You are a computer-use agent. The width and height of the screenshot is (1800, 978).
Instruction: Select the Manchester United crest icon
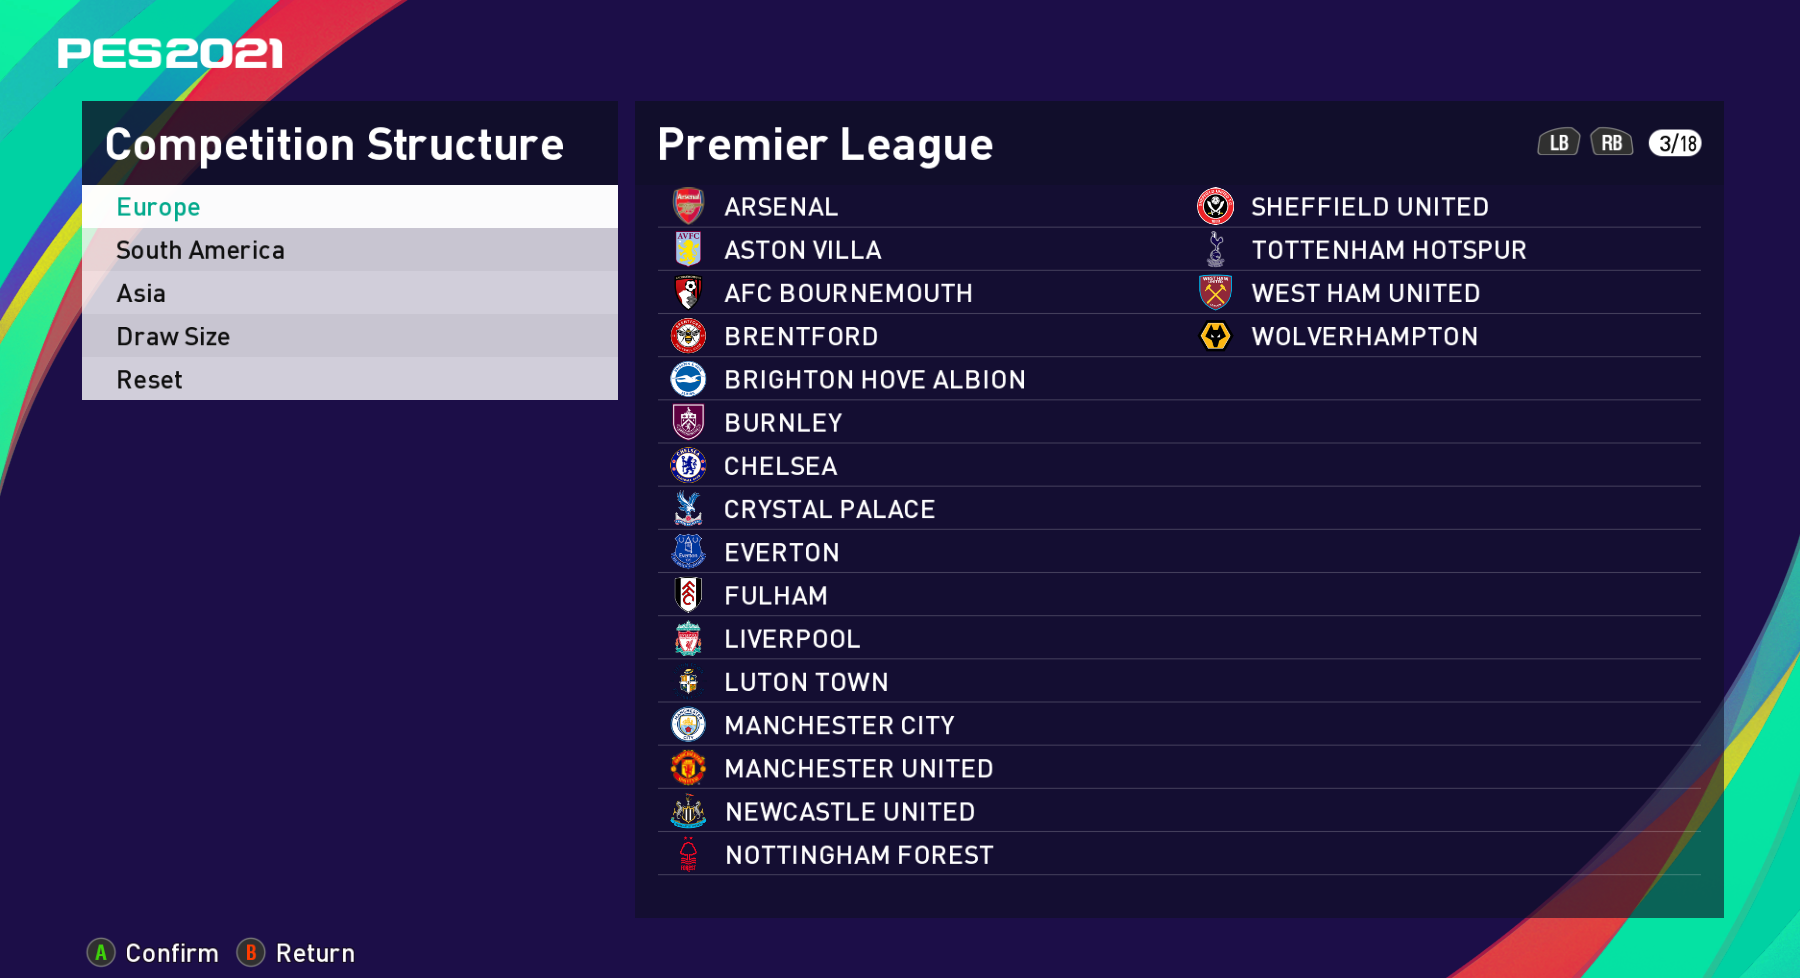[x=688, y=768]
